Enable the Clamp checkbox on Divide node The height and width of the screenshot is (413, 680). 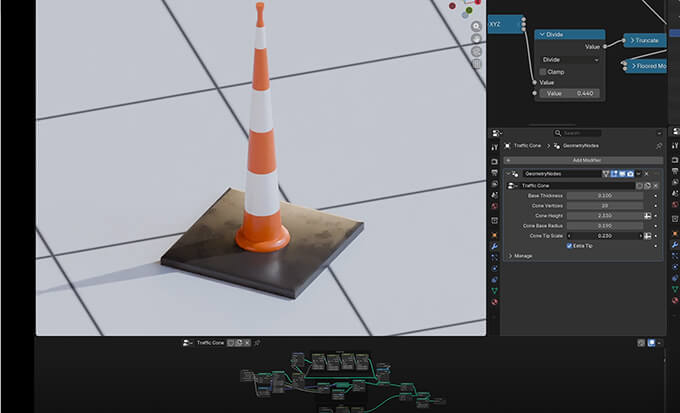pyautogui.click(x=543, y=71)
